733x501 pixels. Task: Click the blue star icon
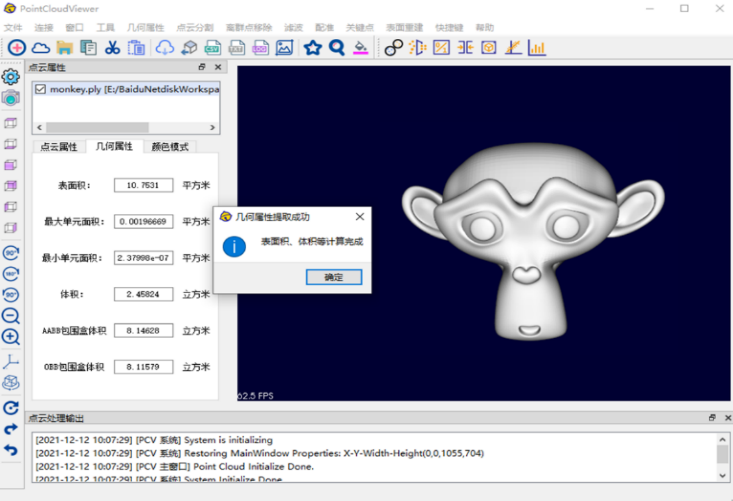tap(312, 48)
